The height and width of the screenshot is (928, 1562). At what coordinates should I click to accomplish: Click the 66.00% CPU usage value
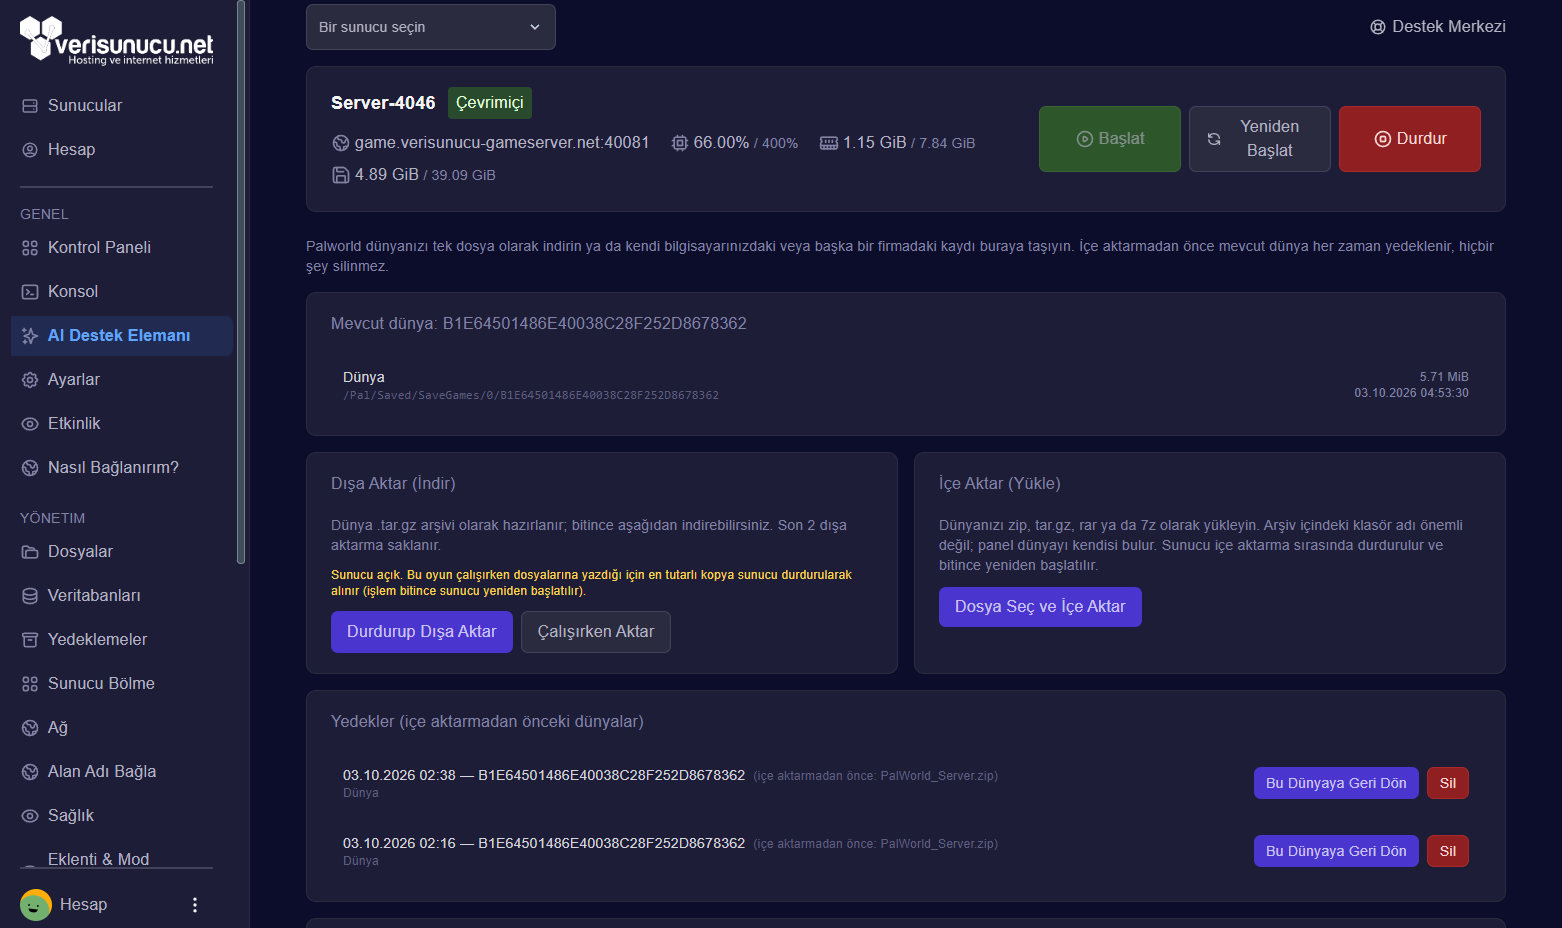click(x=721, y=143)
